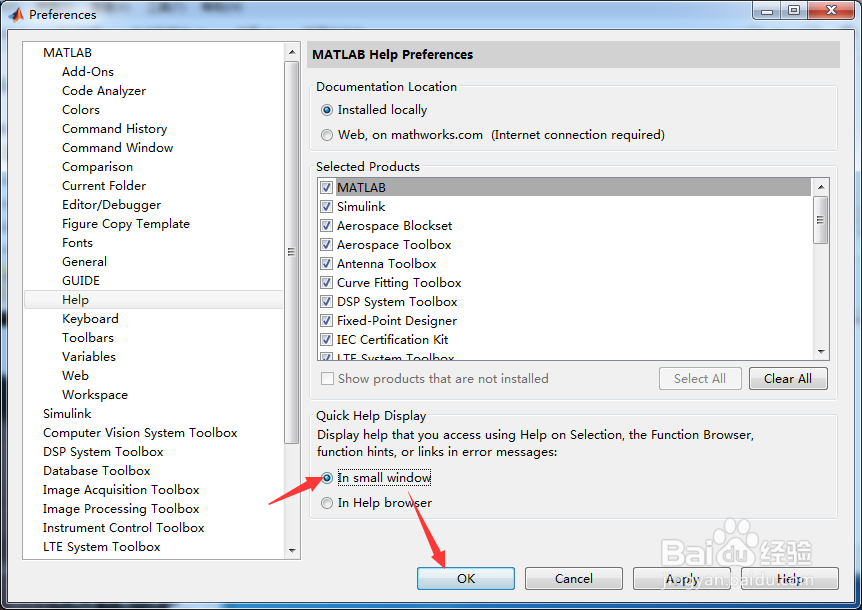Select Web, on mathworks.com documentation option
Screen dimensions: 862x610
tap(327, 135)
